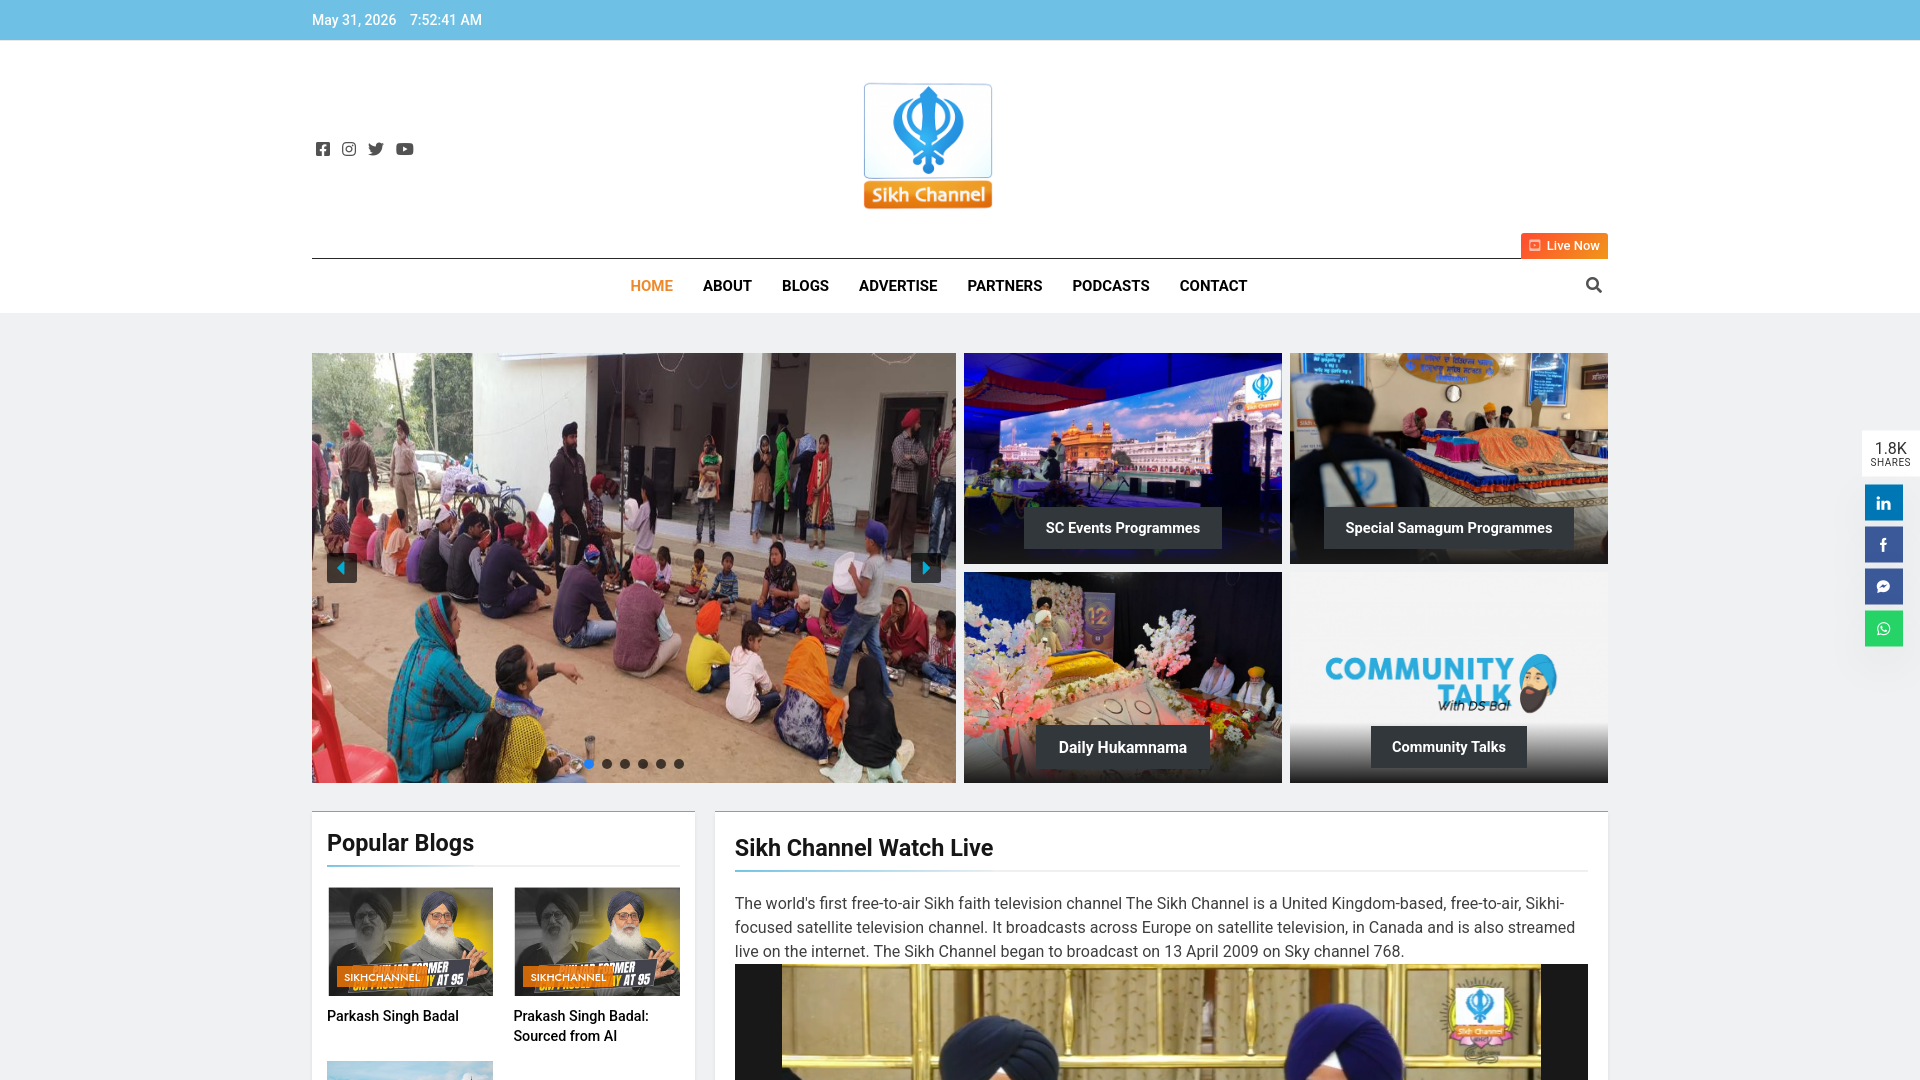Viewport: 1920px width, 1080px height.
Task: Open Prakash Singh Badal: Sourced from AI
Action: click(581, 1026)
